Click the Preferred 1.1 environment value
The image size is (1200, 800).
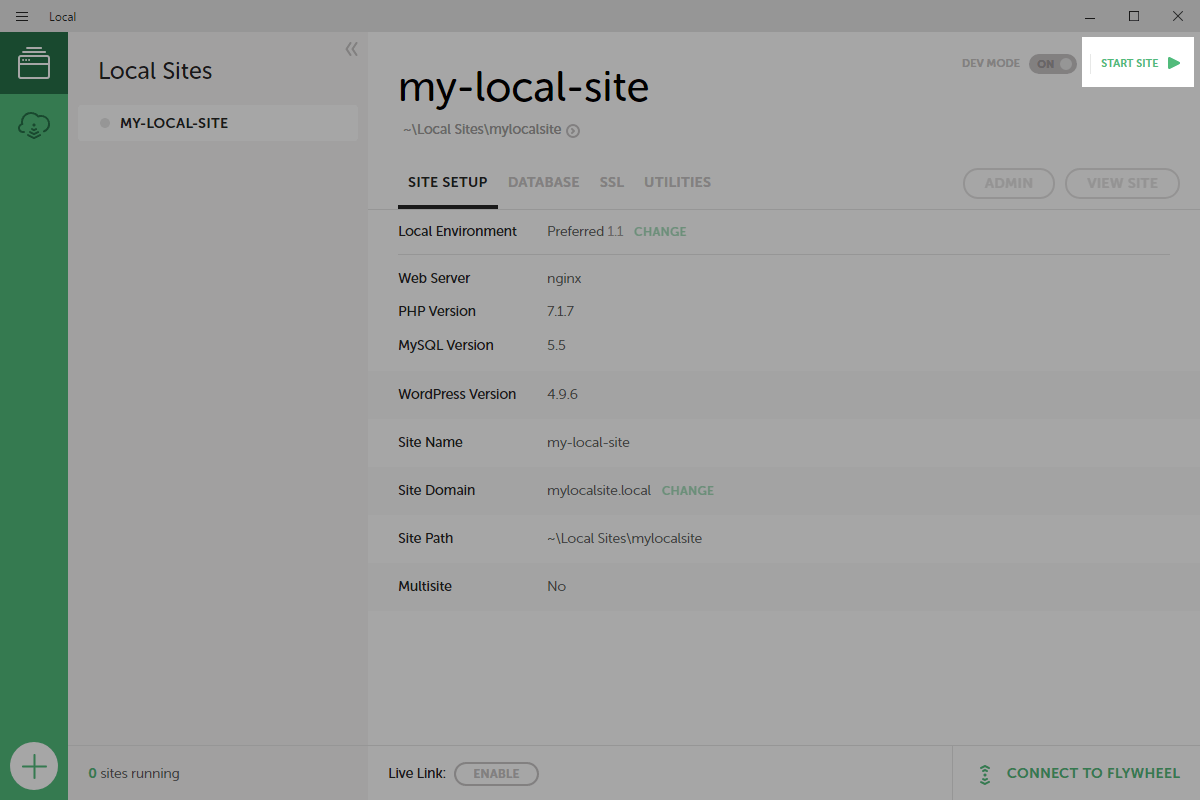click(x=585, y=231)
